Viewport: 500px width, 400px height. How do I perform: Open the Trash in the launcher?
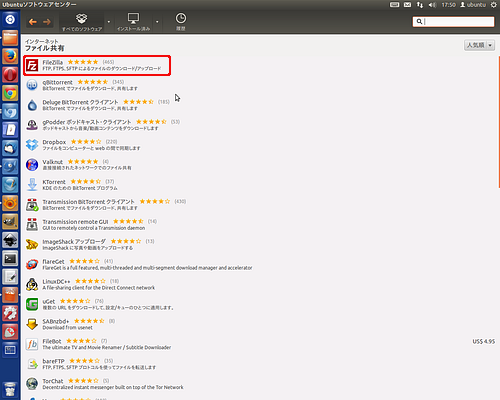click(10, 389)
